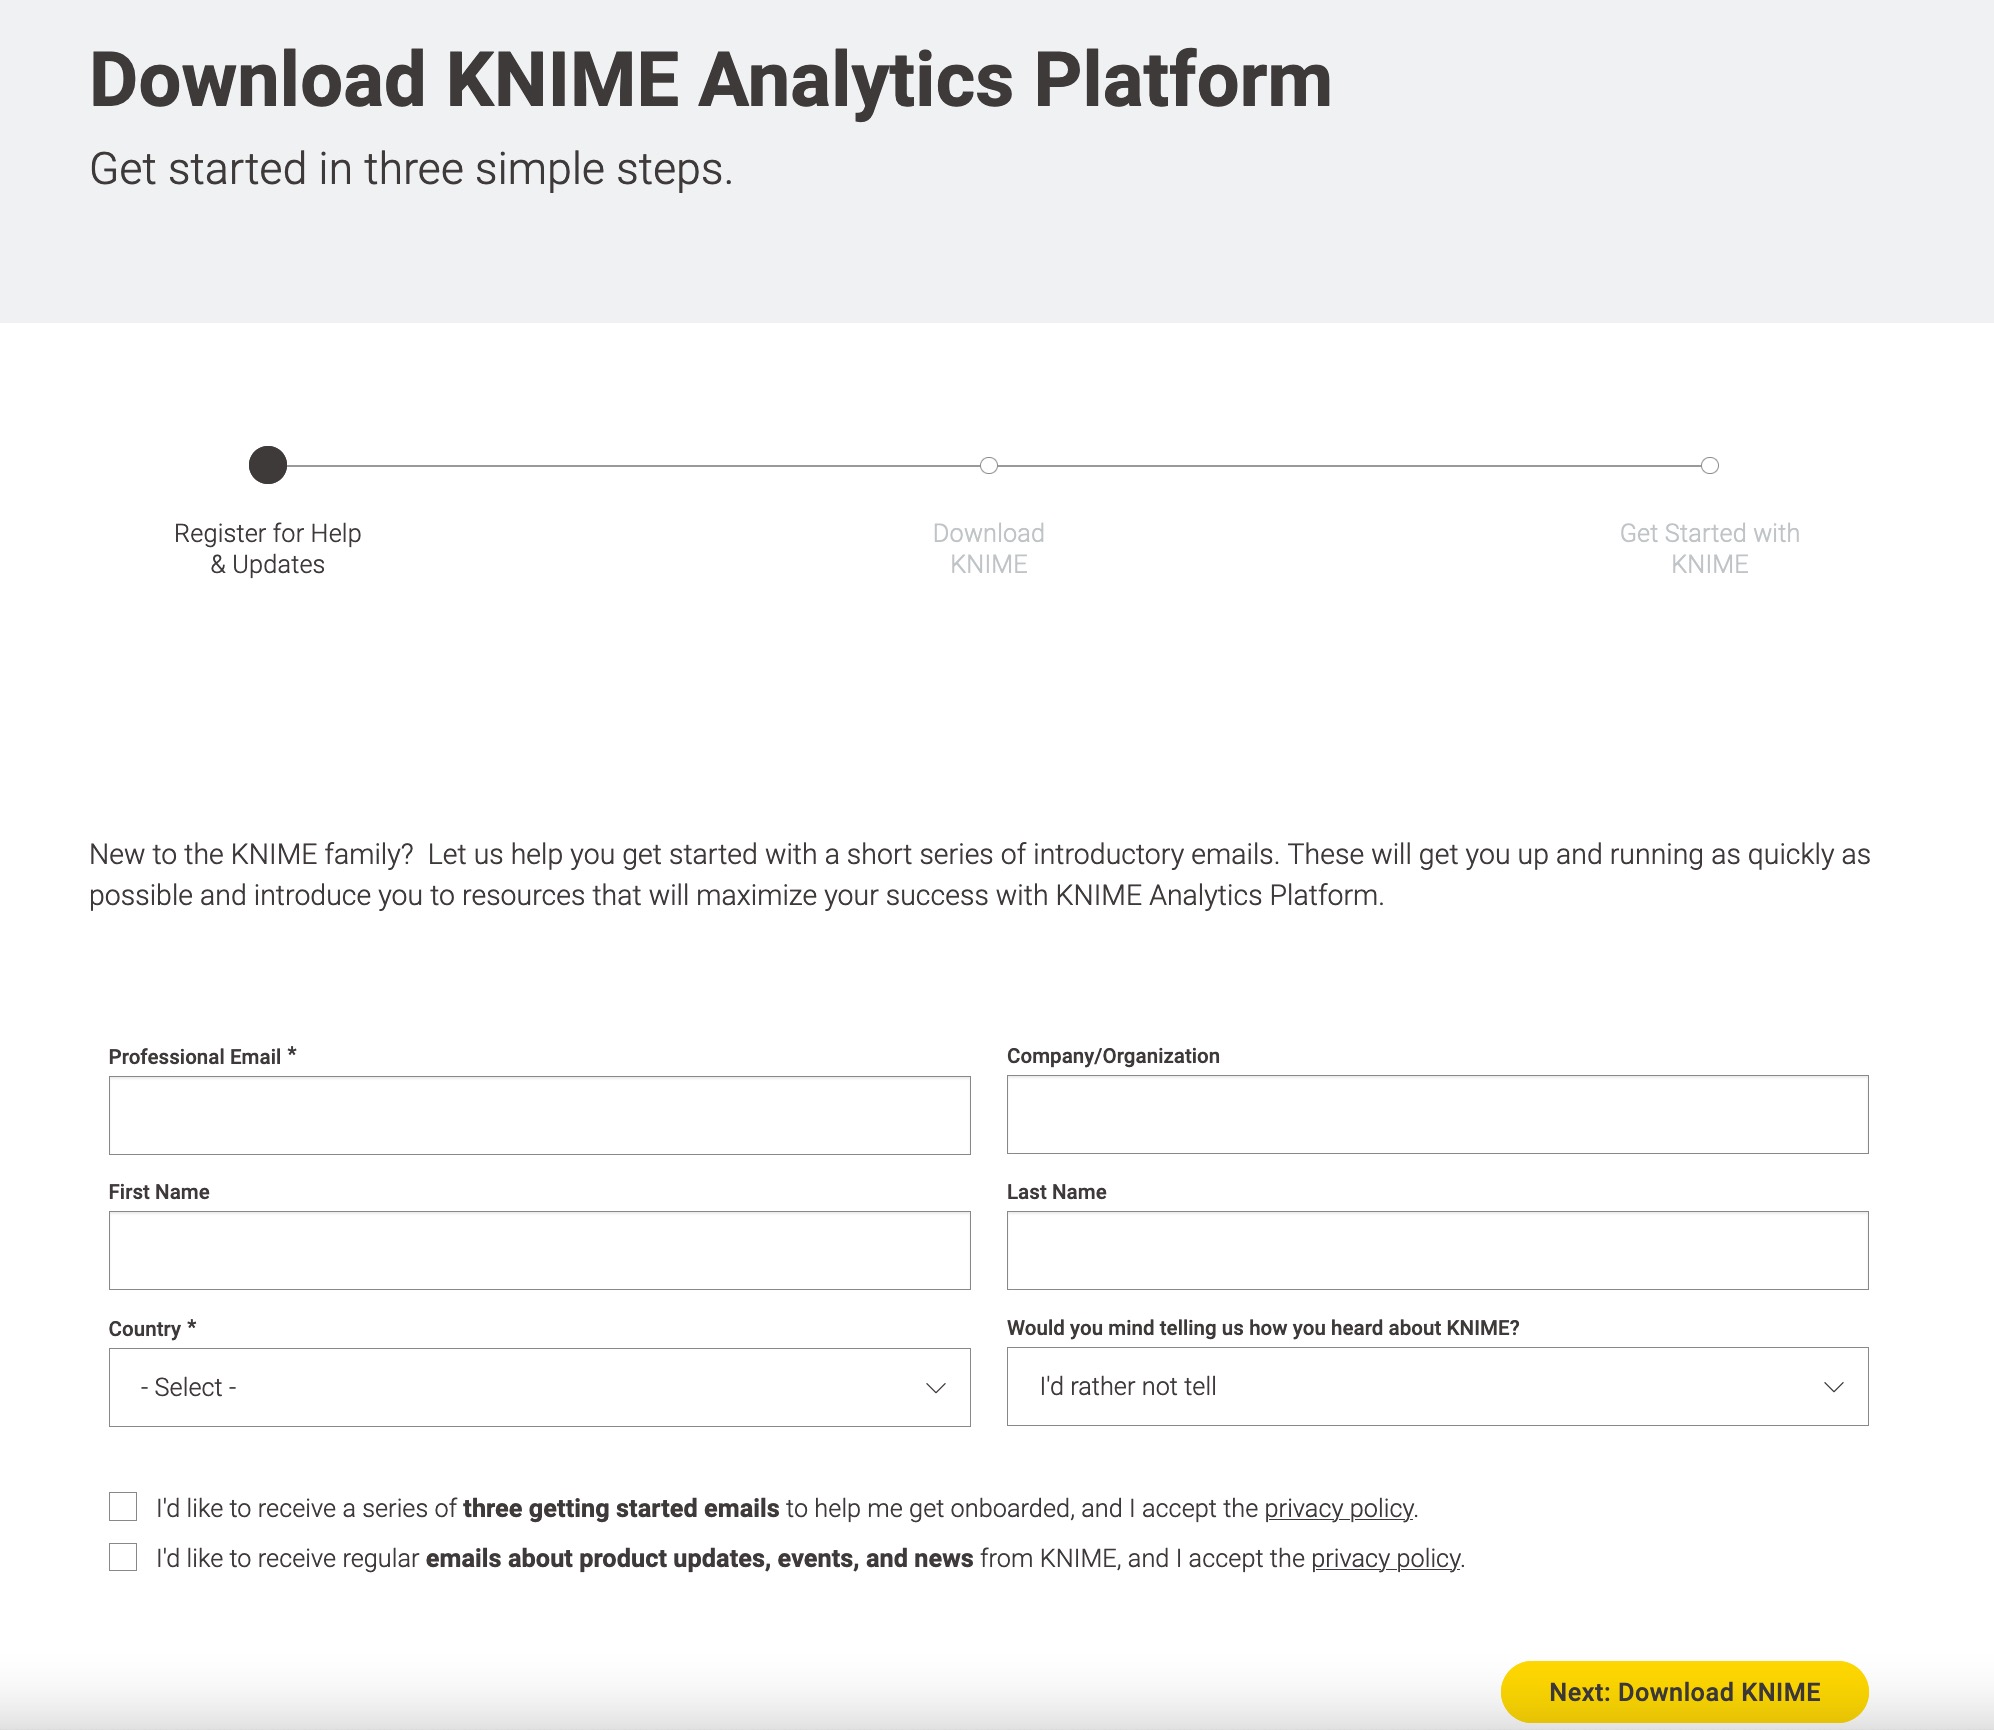Click the Download KNIME step circle

pos(989,465)
